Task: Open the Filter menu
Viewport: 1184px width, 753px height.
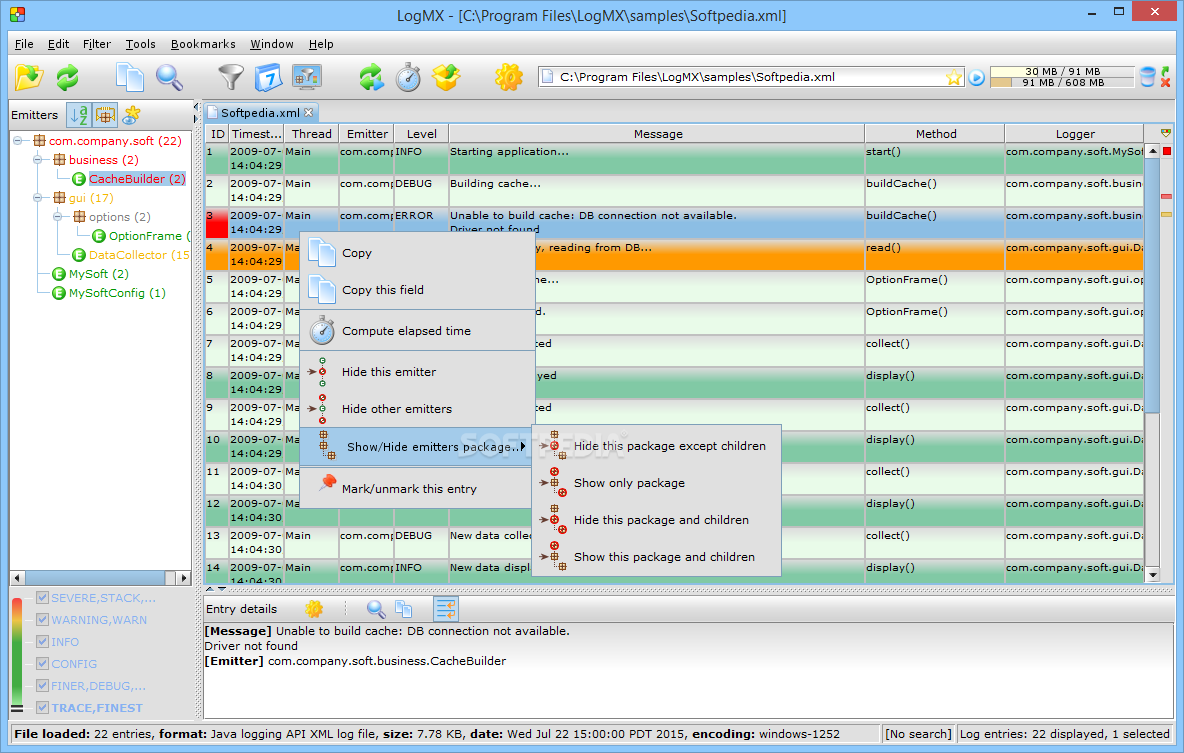Action: (x=97, y=44)
